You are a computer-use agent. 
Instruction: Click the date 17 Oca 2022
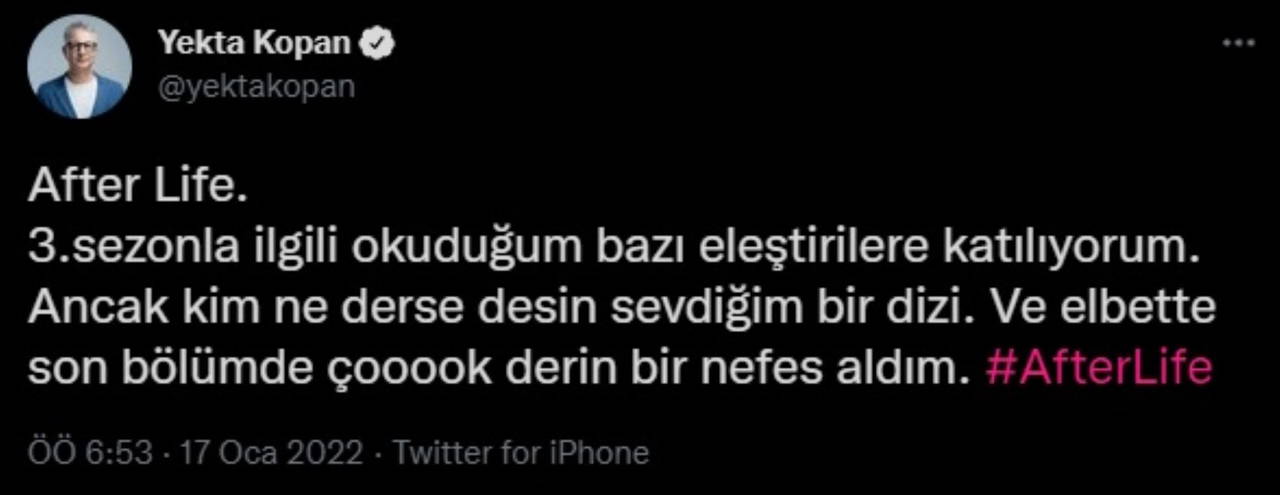tap(270, 453)
